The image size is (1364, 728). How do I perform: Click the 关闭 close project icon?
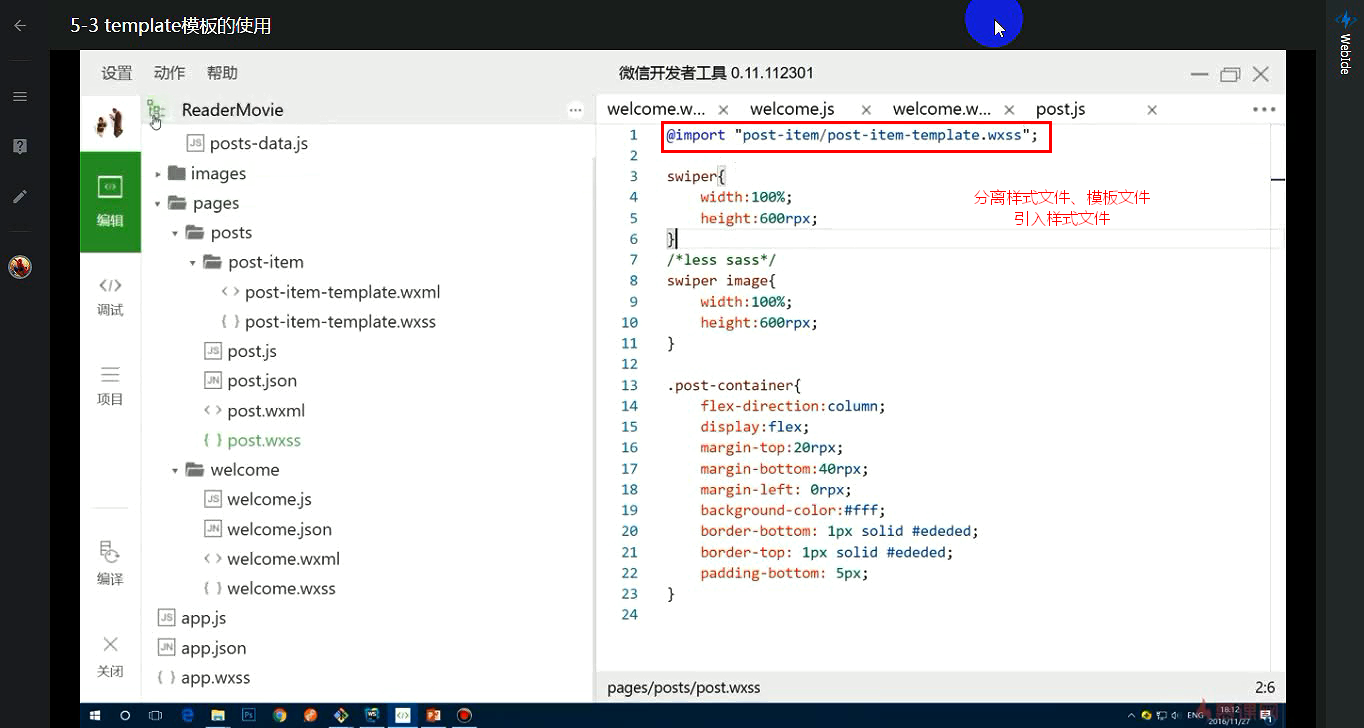coord(110,656)
